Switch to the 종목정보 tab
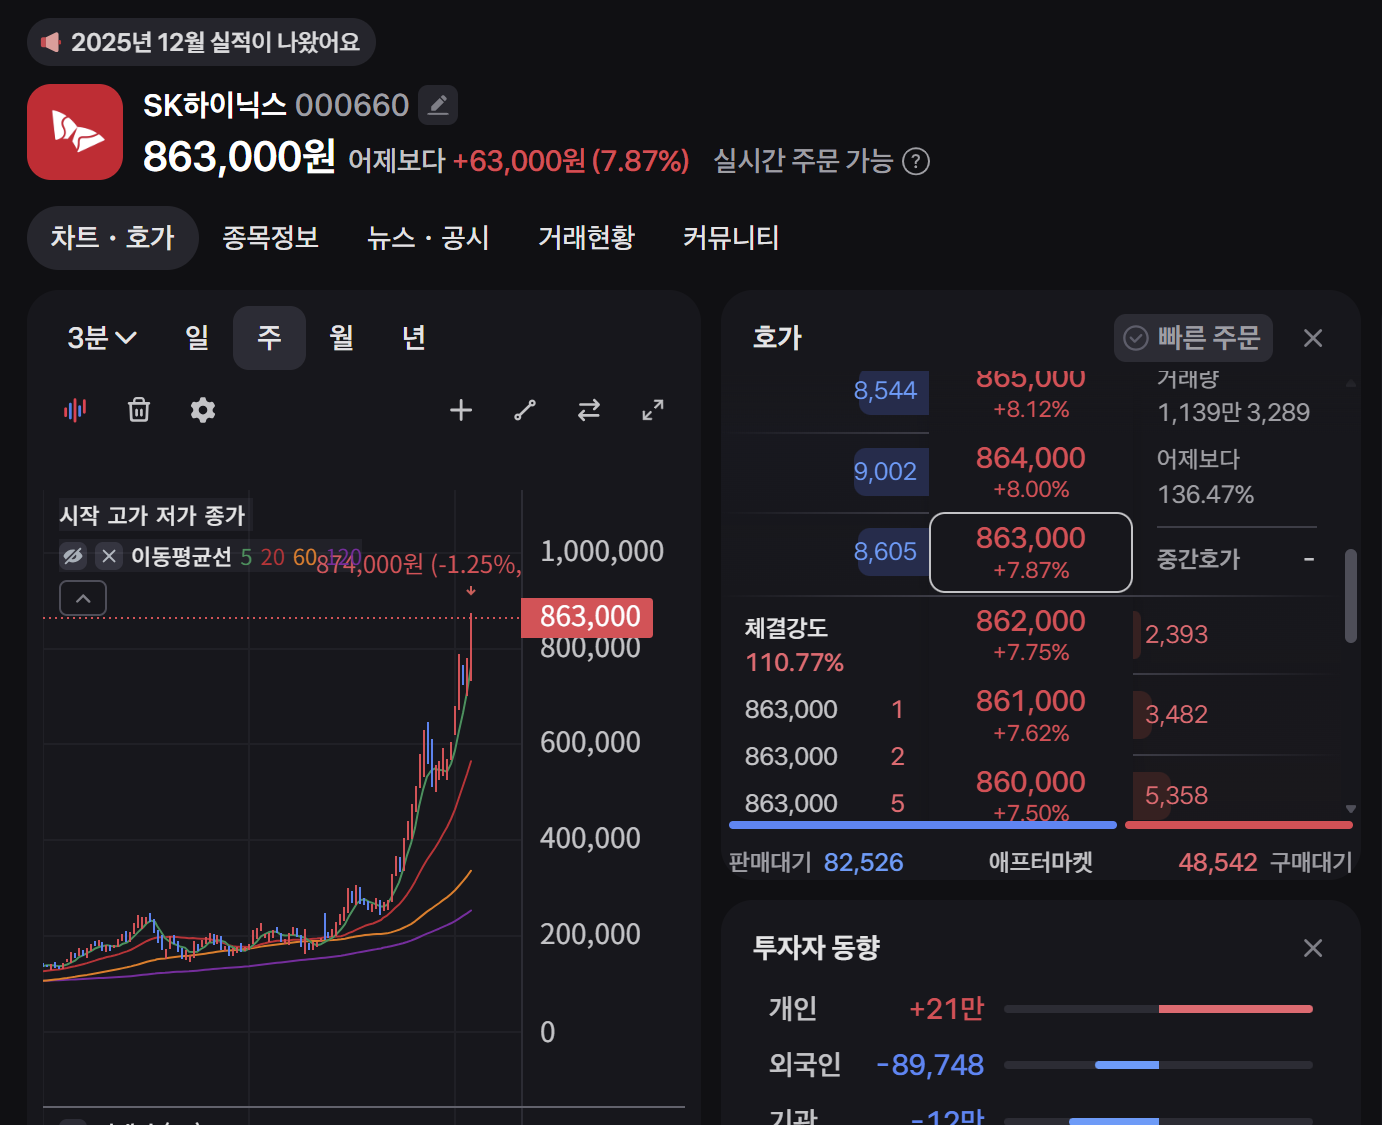This screenshot has height=1125, width=1382. point(270,238)
